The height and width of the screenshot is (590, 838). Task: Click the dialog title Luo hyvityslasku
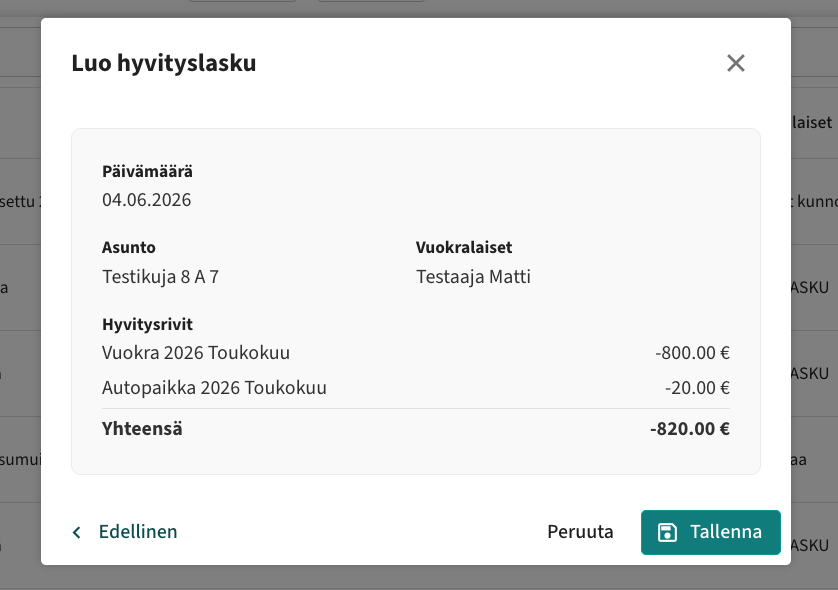[x=164, y=63]
